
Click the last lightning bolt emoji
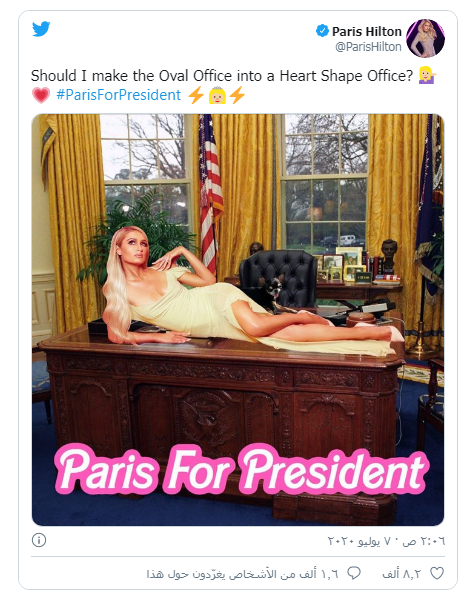237,95
